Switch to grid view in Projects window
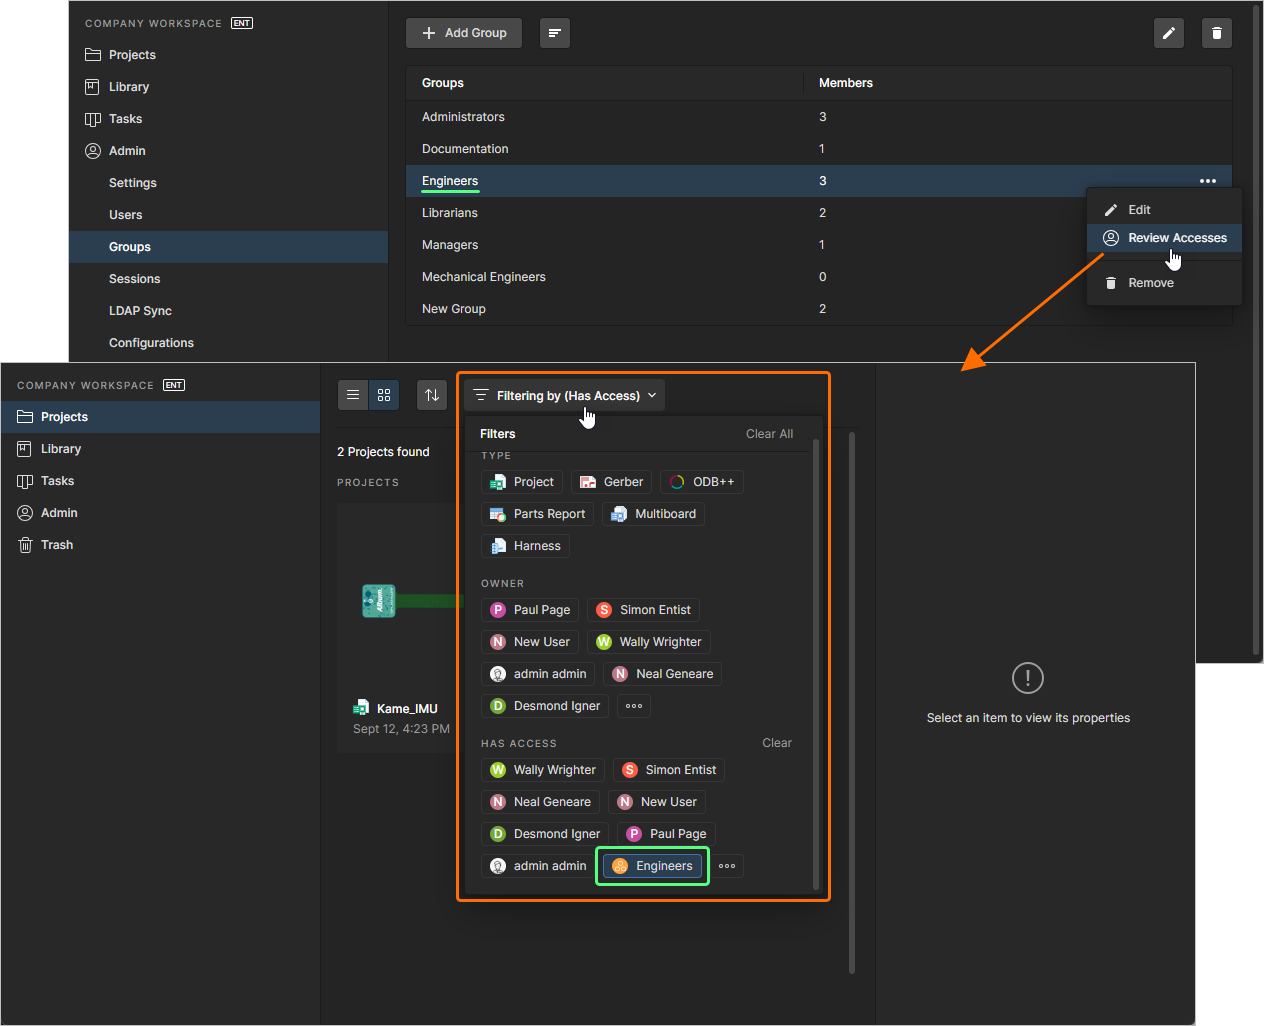Viewport: 1264px width, 1026px height. click(384, 395)
